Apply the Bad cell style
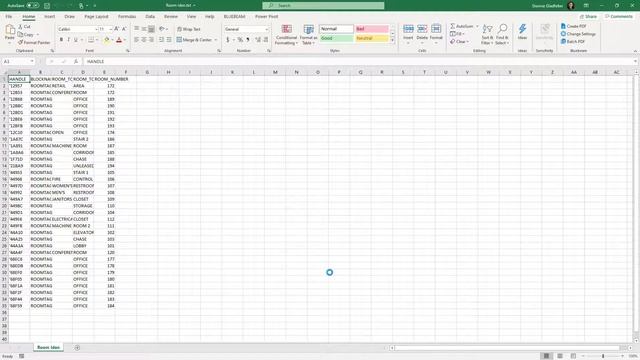 tap(372, 29)
